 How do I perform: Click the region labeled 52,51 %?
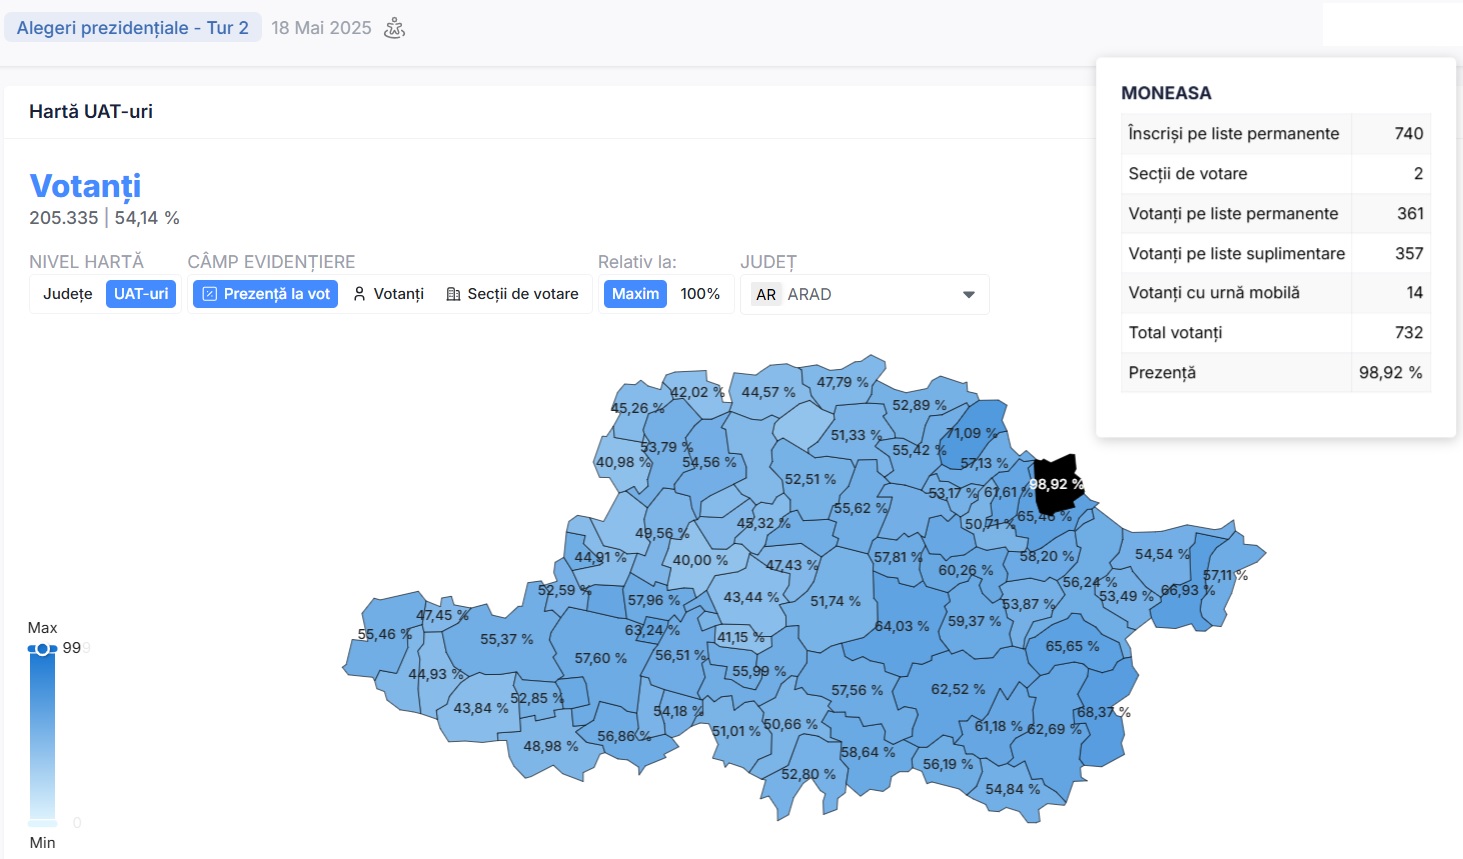click(x=810, y=479)
